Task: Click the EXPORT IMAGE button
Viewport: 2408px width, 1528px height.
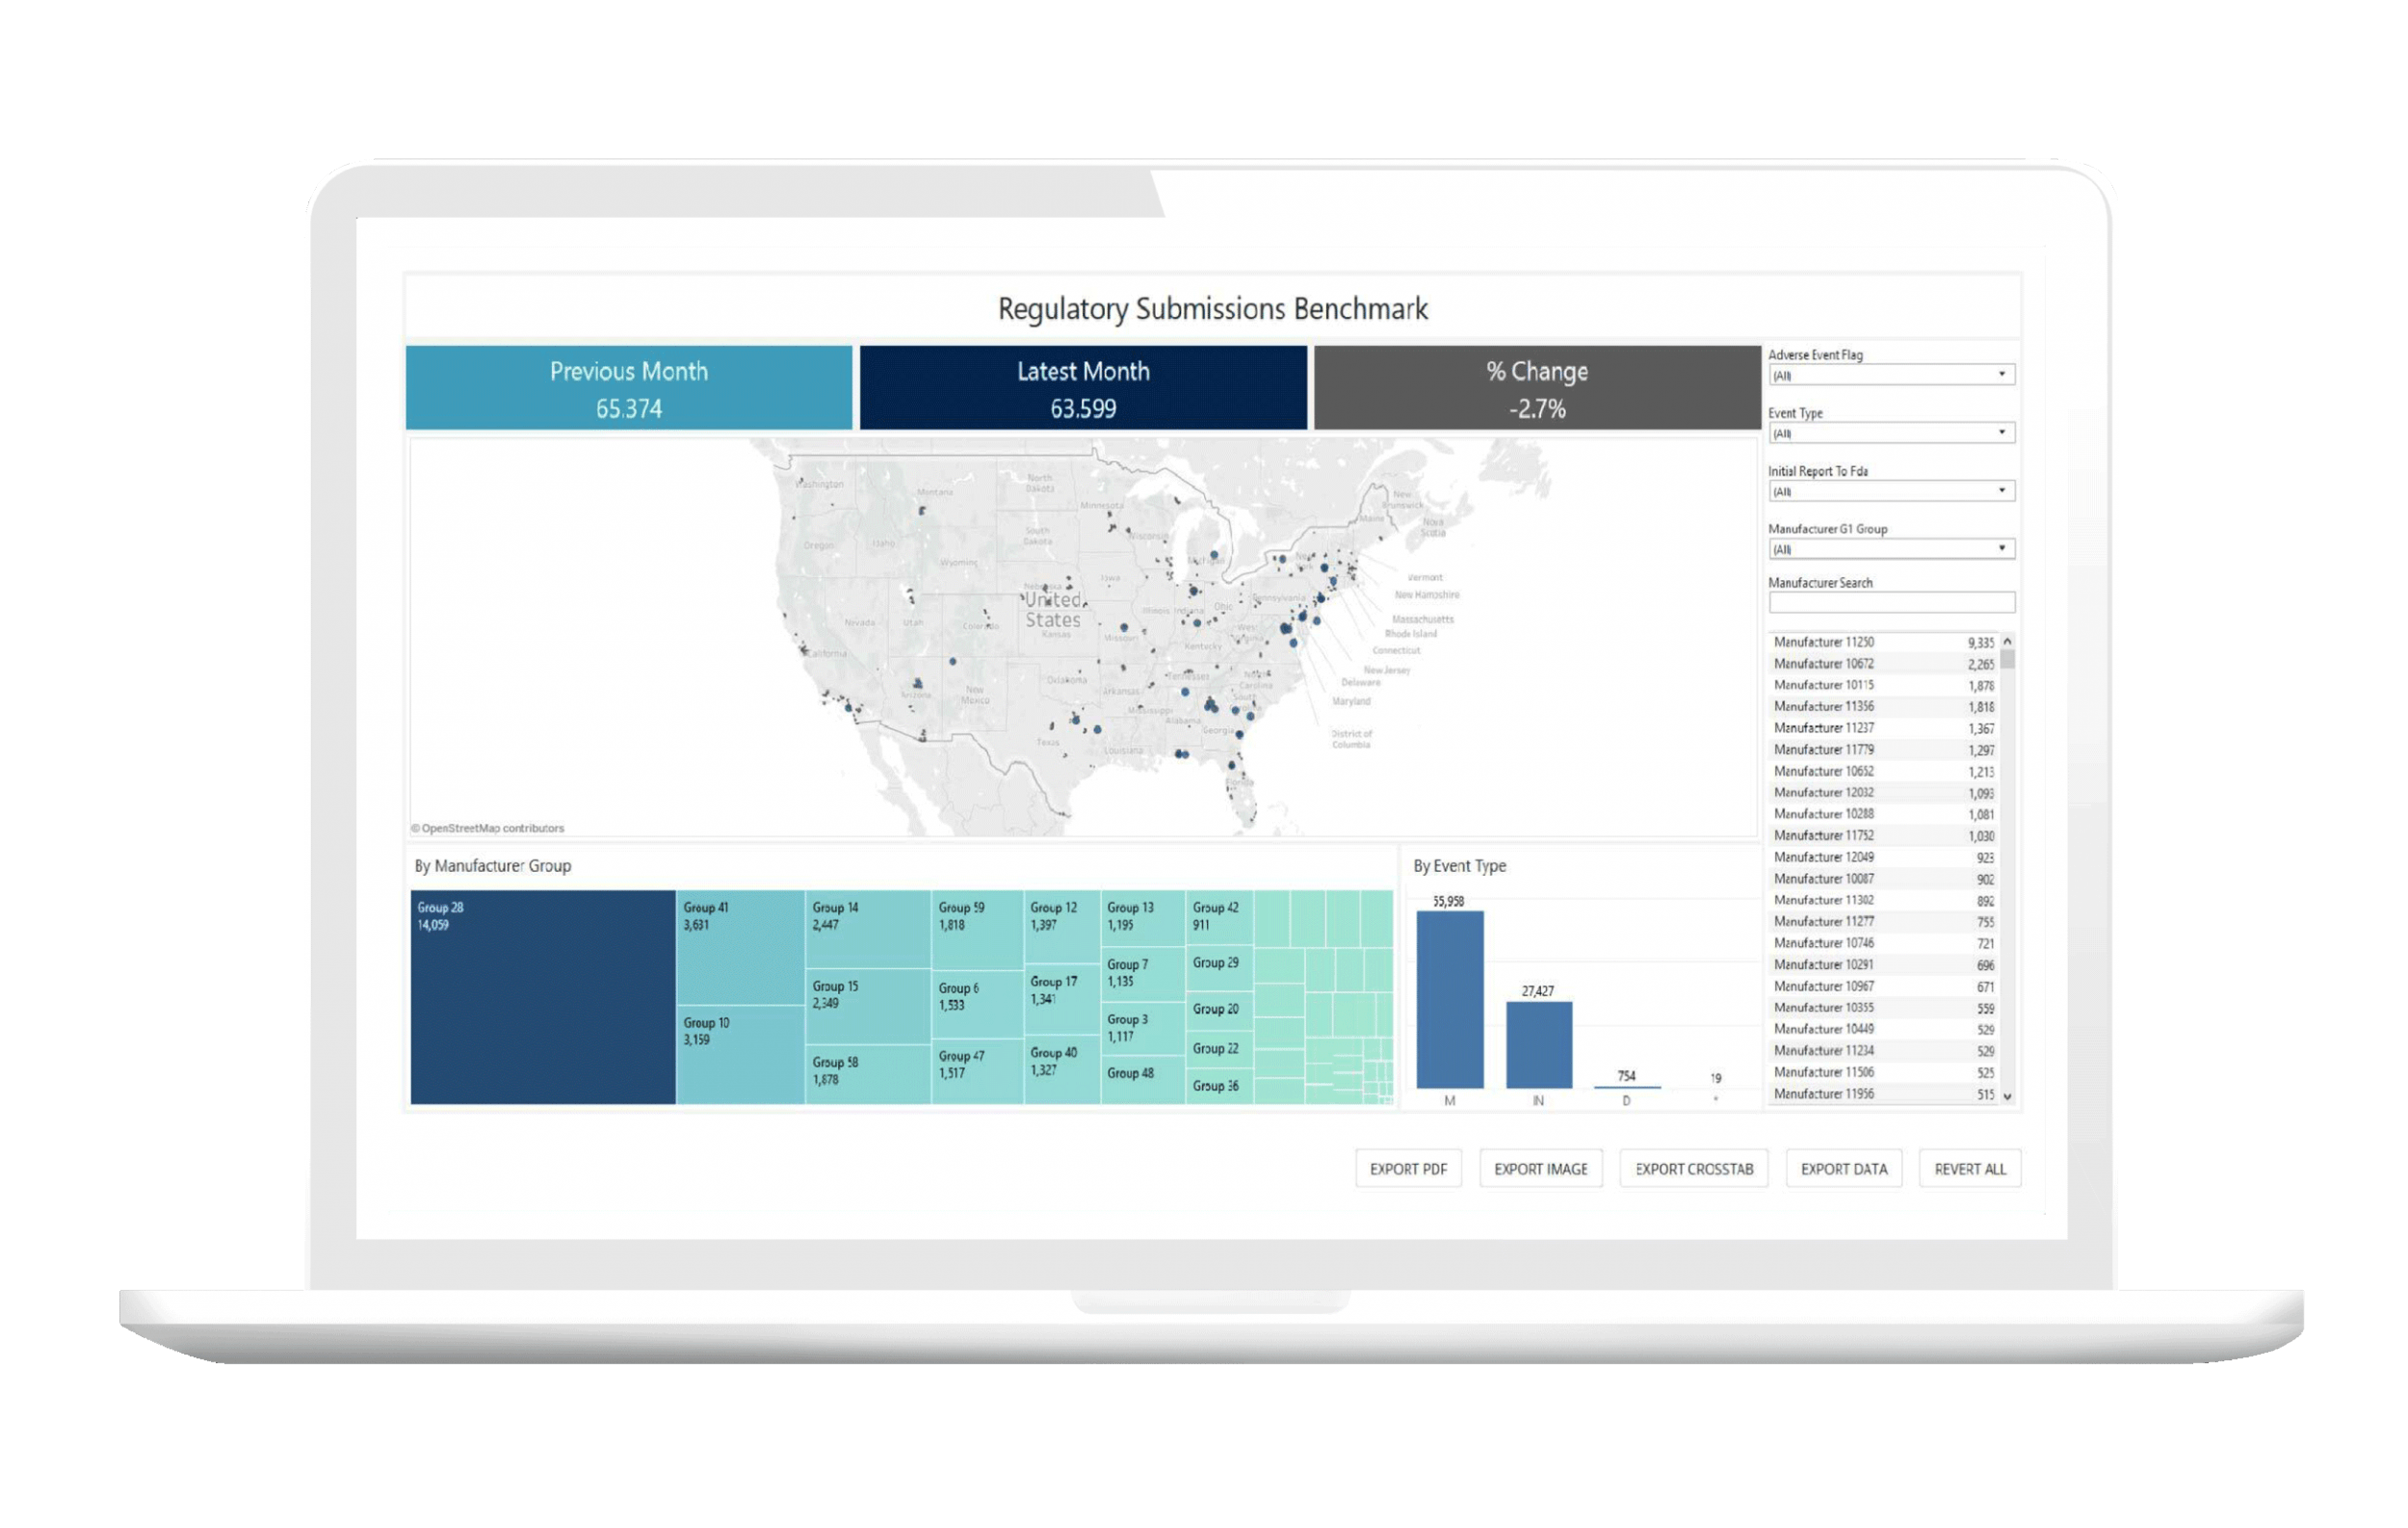Action: coord(1540,1169)
